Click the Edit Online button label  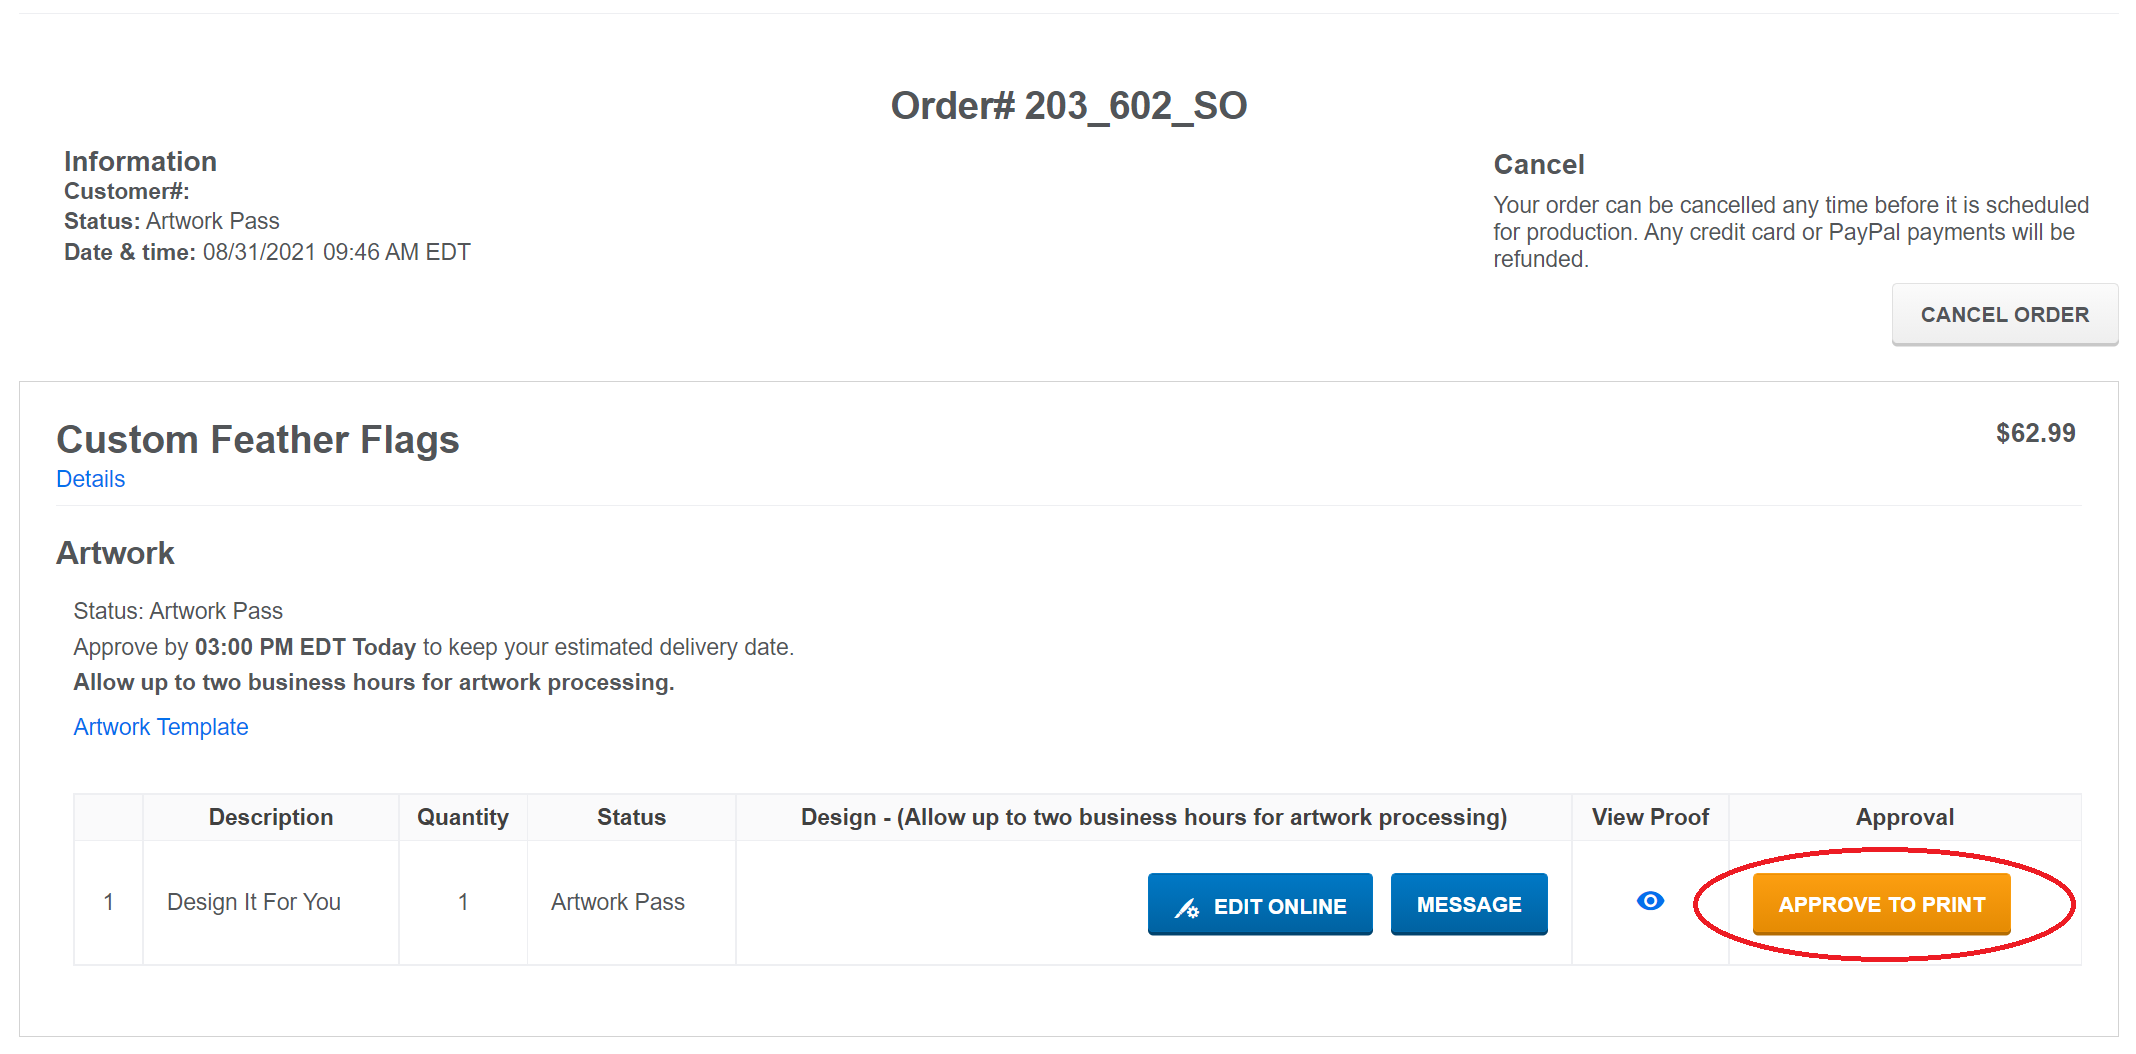point(1280,907)
